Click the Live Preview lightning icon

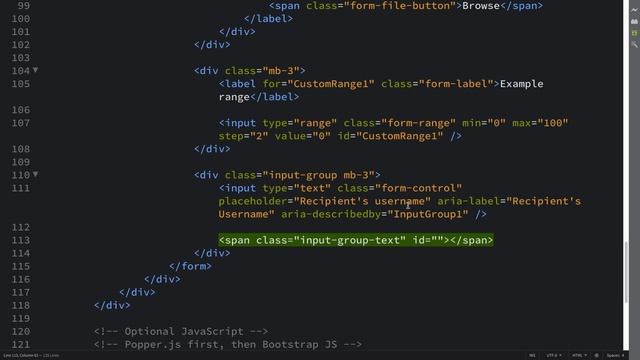(634, 10)
